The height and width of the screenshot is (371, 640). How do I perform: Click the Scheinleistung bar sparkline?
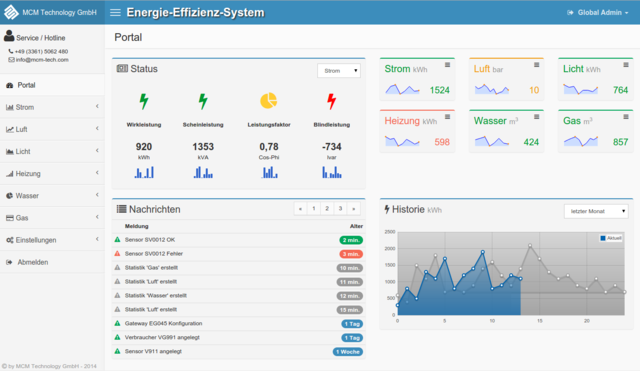[x=203, y=172]
